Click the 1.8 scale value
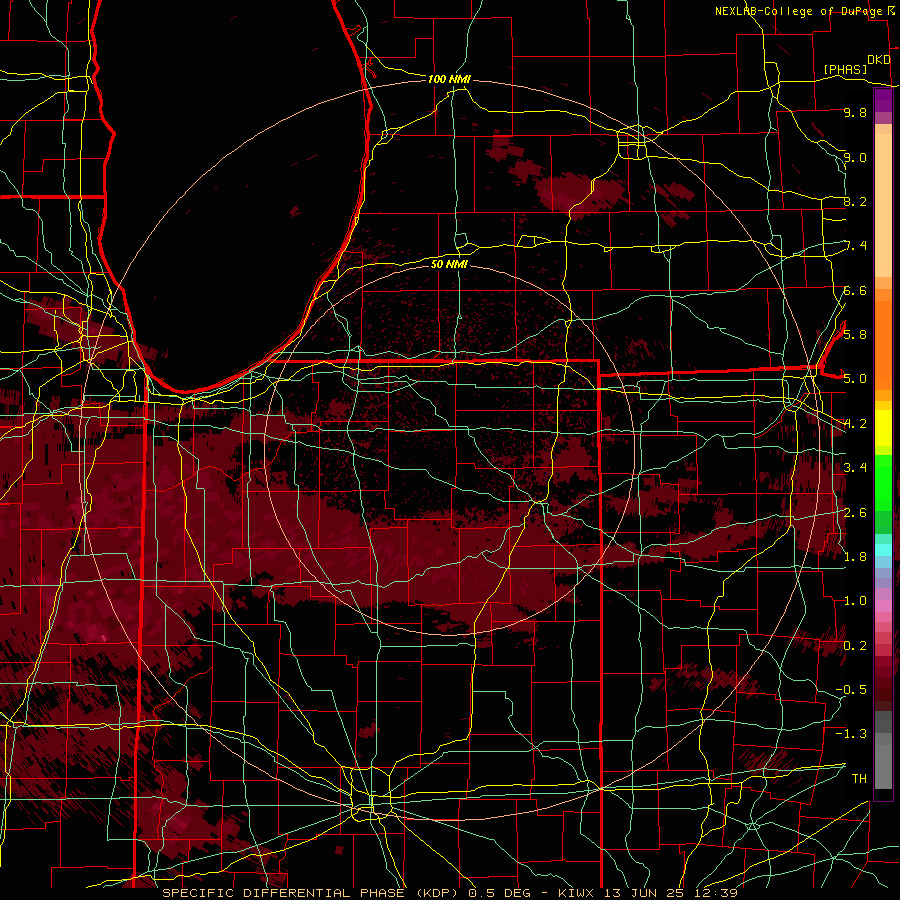Viewport: 900px width, 900px height. pos(855,556)
